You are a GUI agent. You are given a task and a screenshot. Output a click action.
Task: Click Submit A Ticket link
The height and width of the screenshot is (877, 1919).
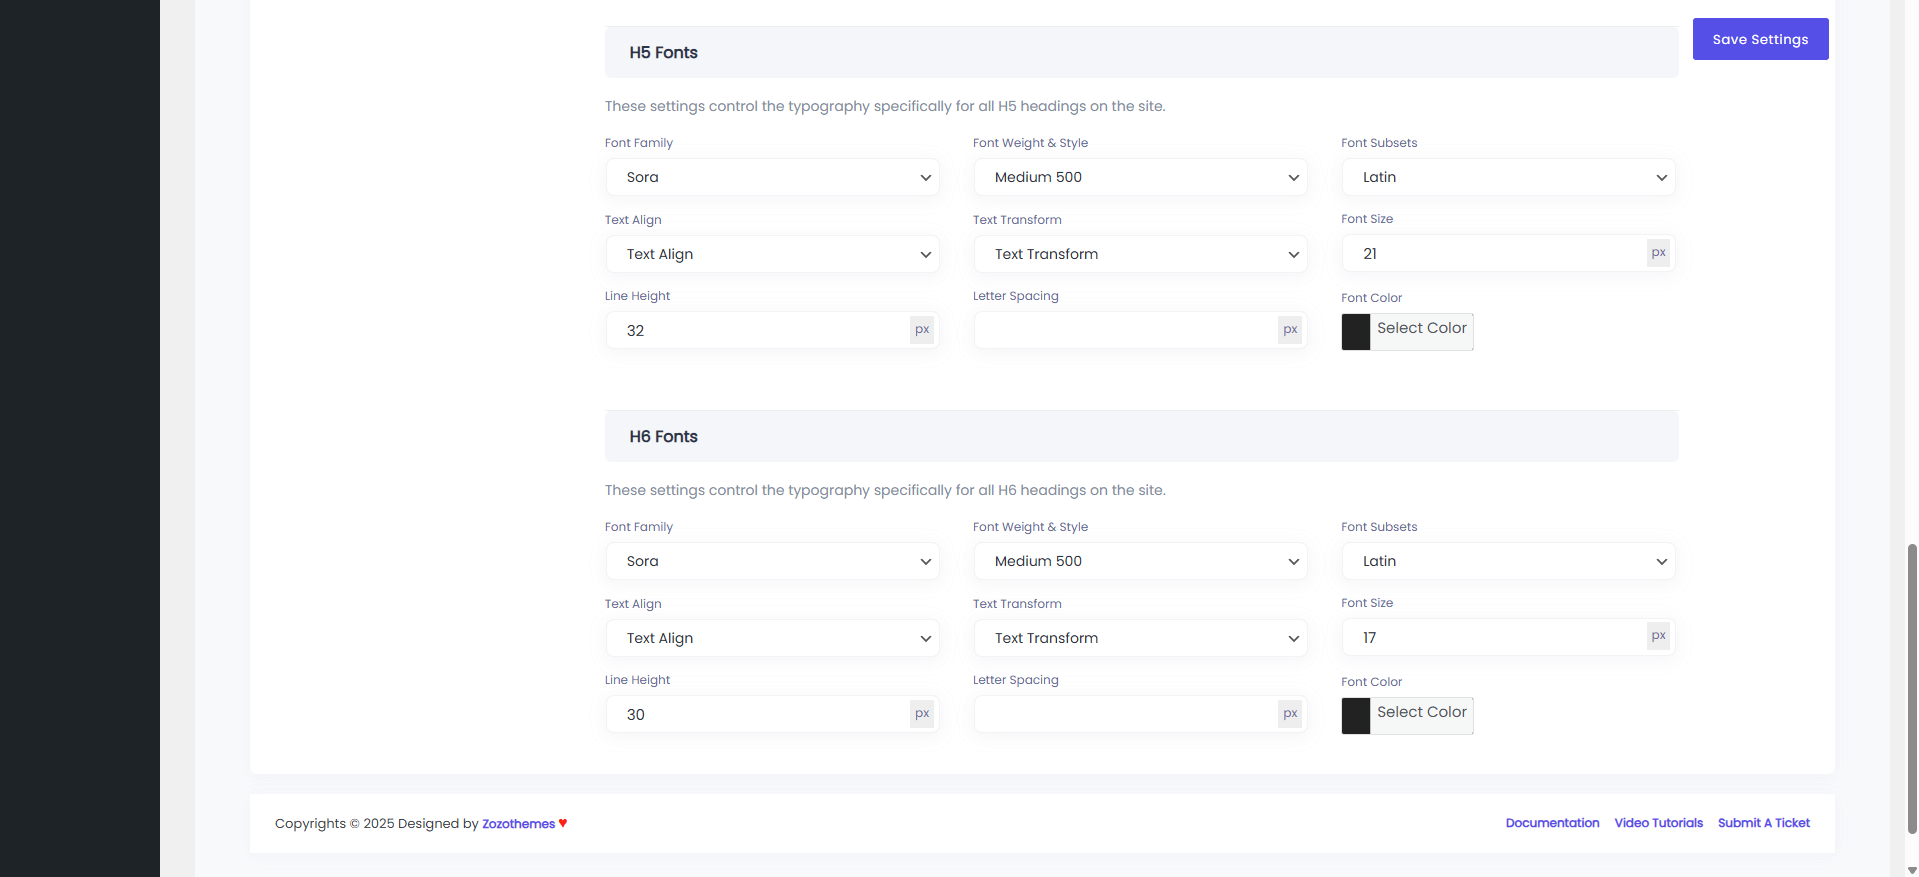click(1763, 823)
